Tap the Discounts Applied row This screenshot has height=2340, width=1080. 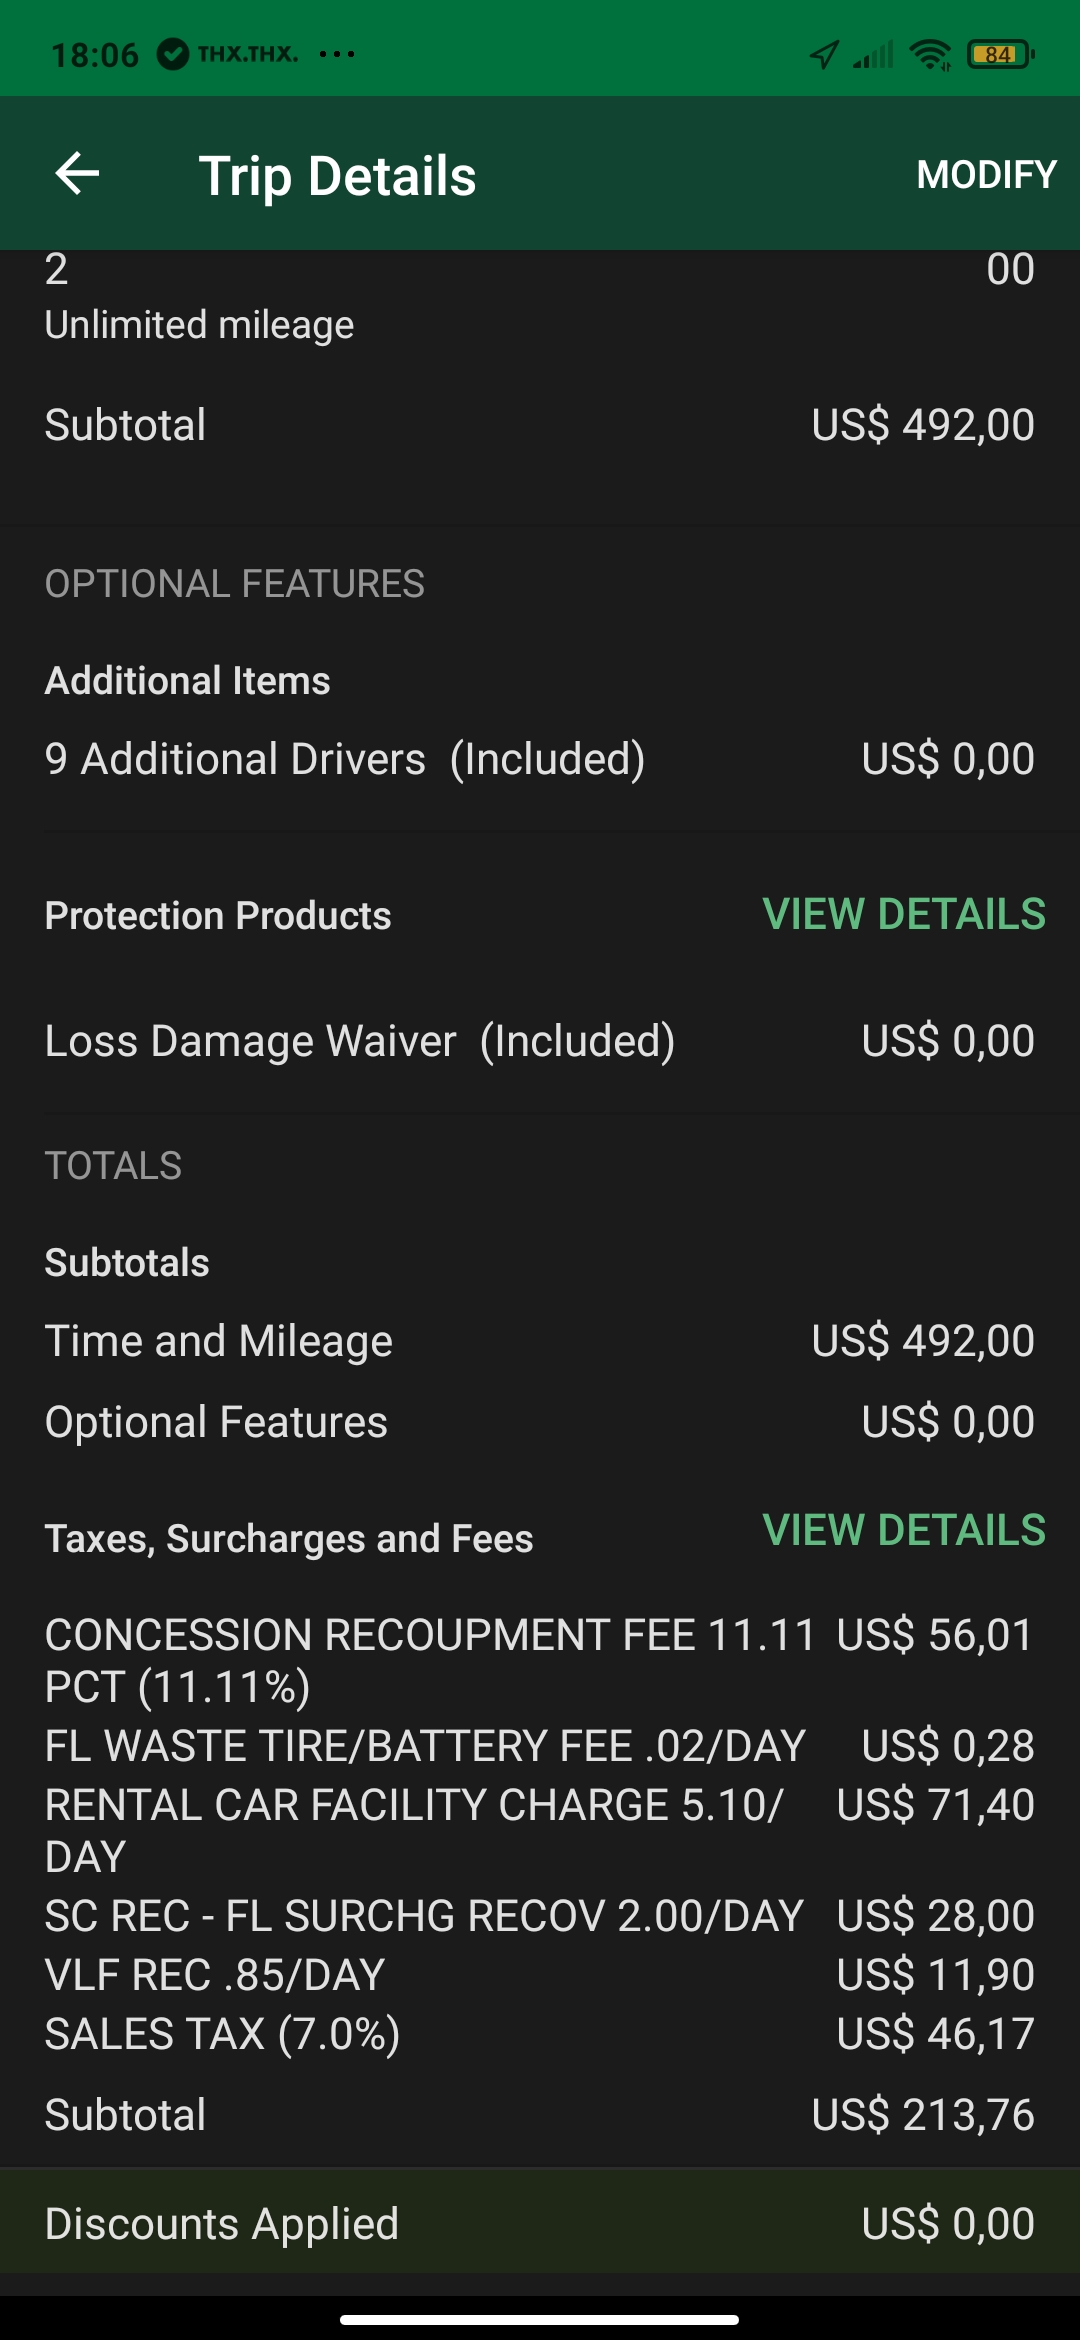click(x=540, y=2224)
